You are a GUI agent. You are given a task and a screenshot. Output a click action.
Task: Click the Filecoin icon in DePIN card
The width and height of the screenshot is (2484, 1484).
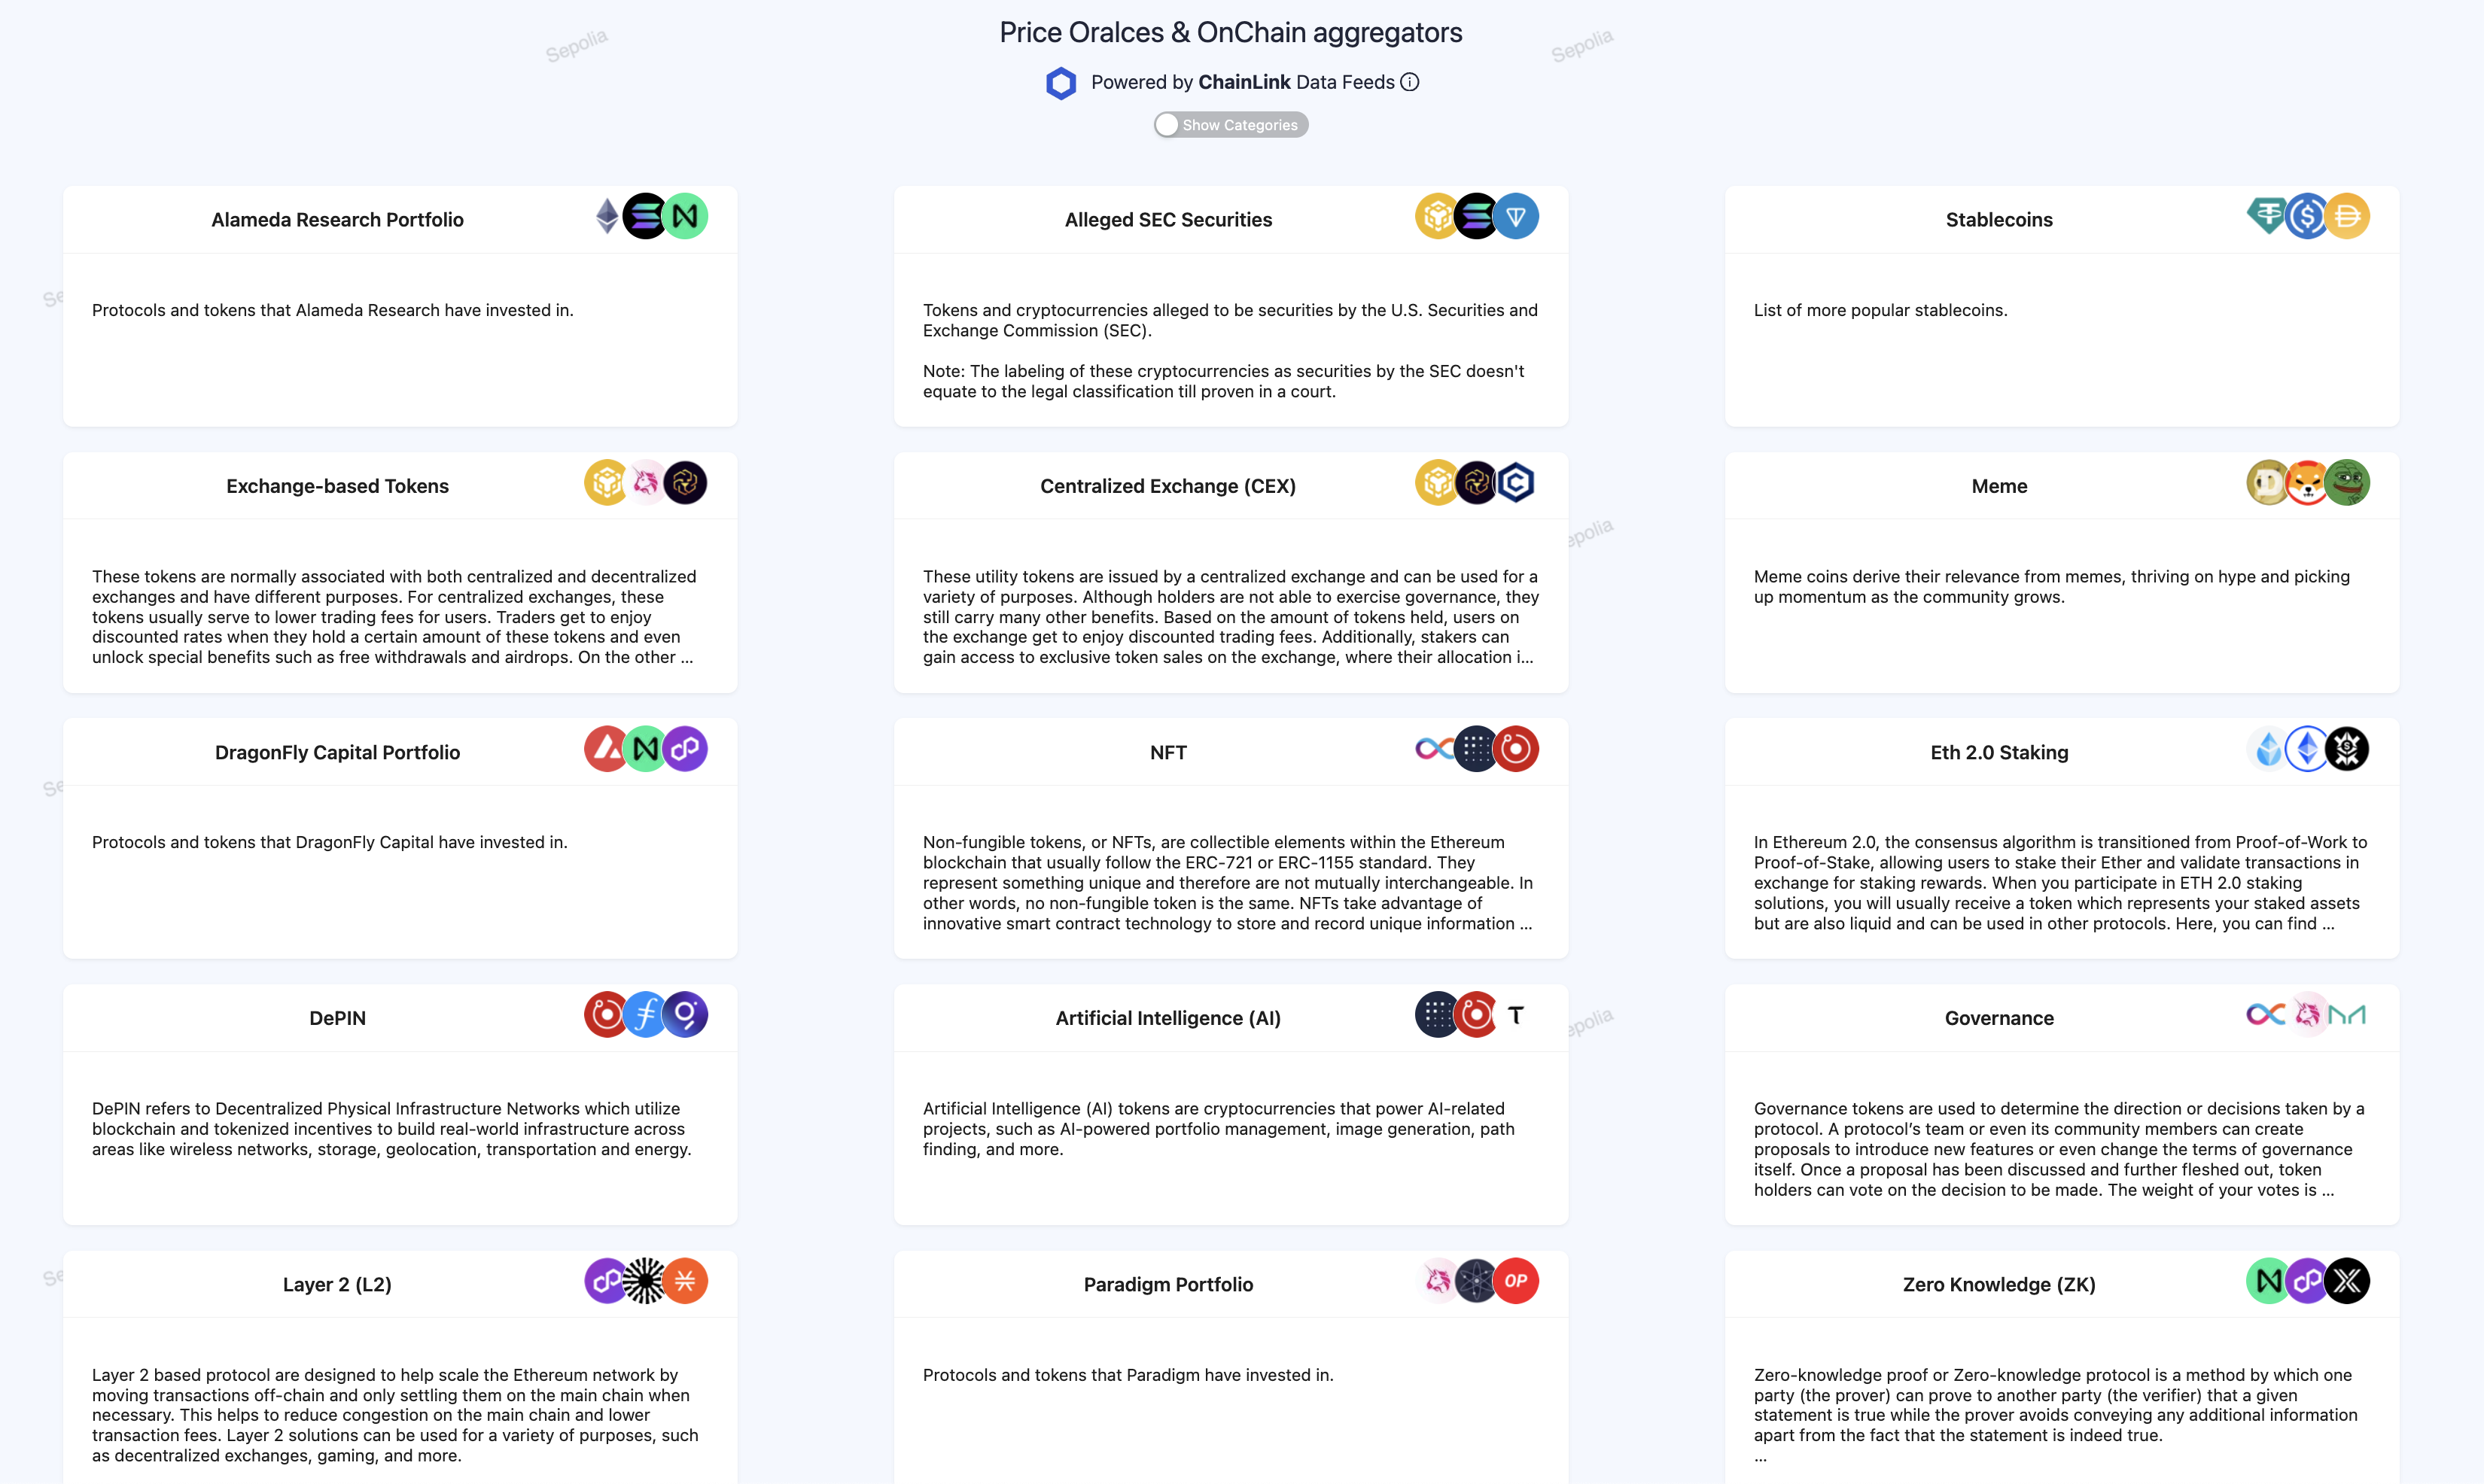tap(646, 1015)
